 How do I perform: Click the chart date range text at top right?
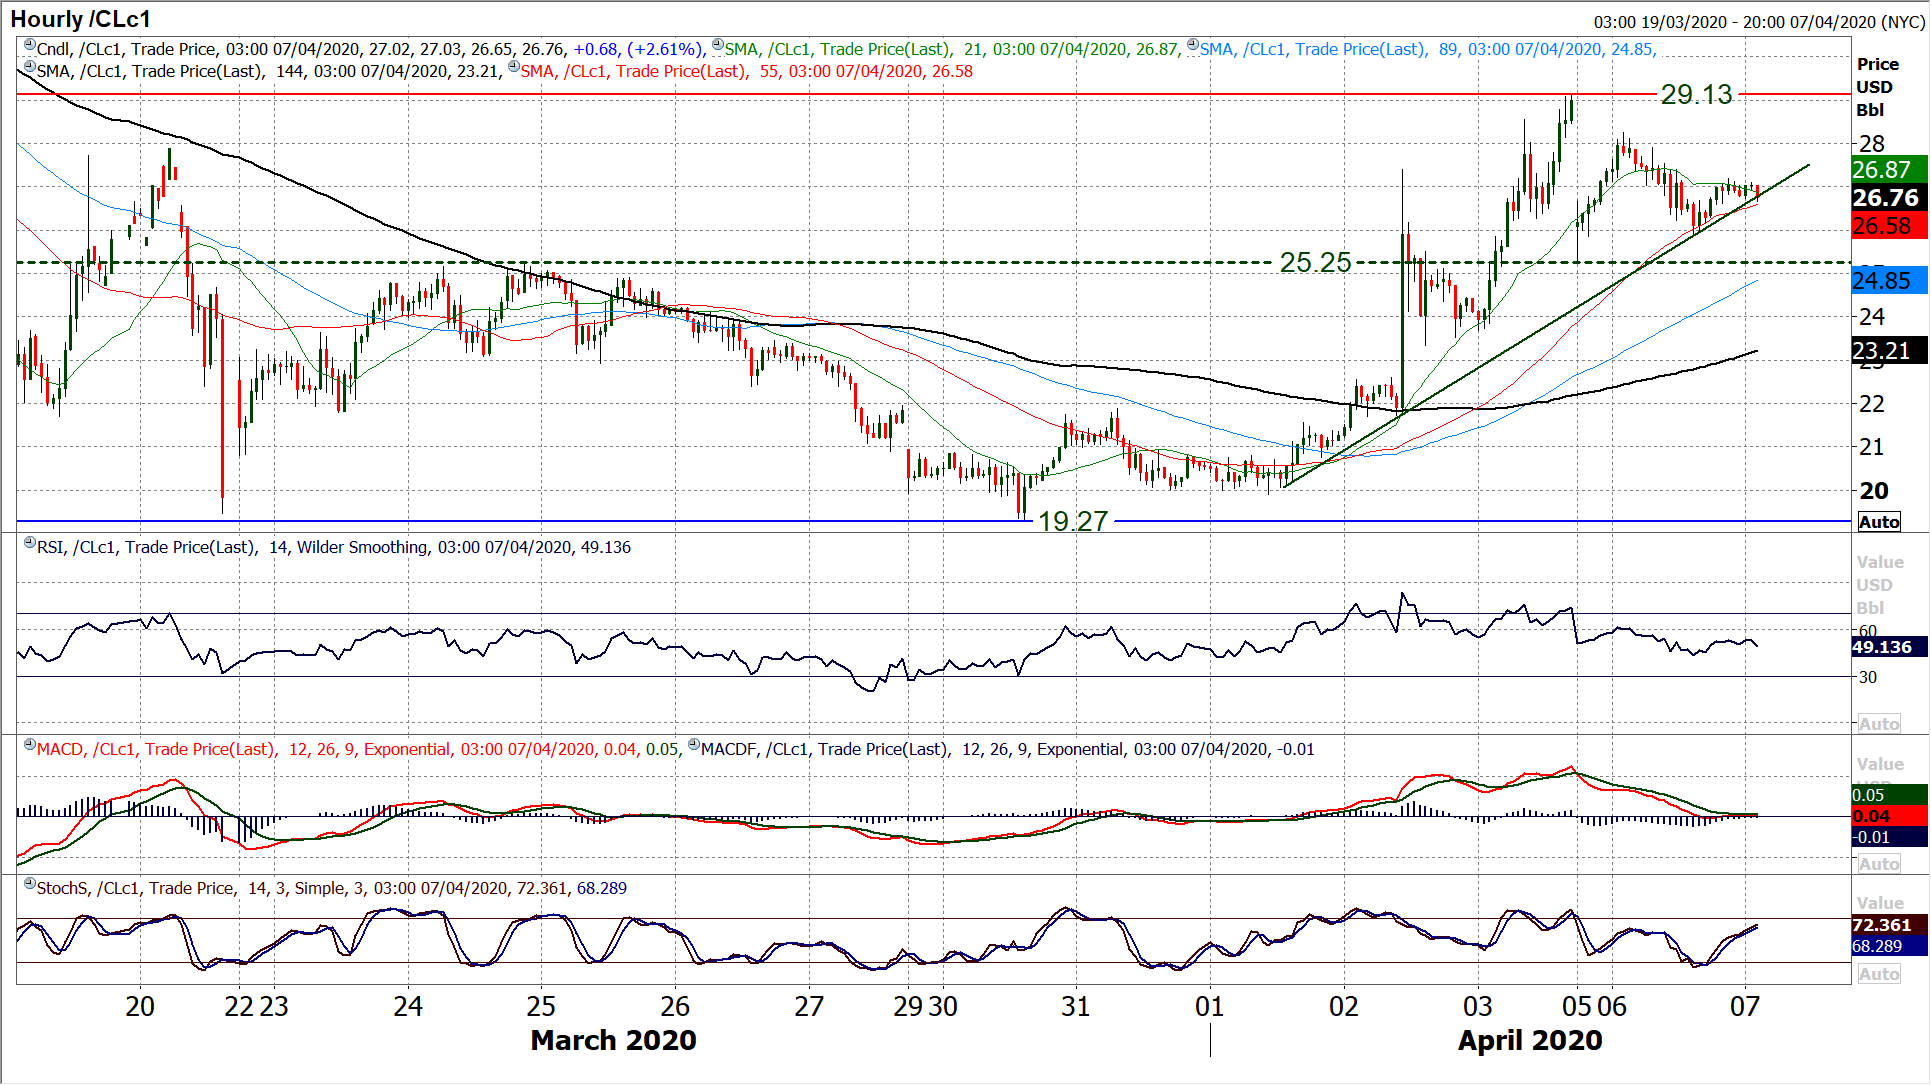[1759, 22]
